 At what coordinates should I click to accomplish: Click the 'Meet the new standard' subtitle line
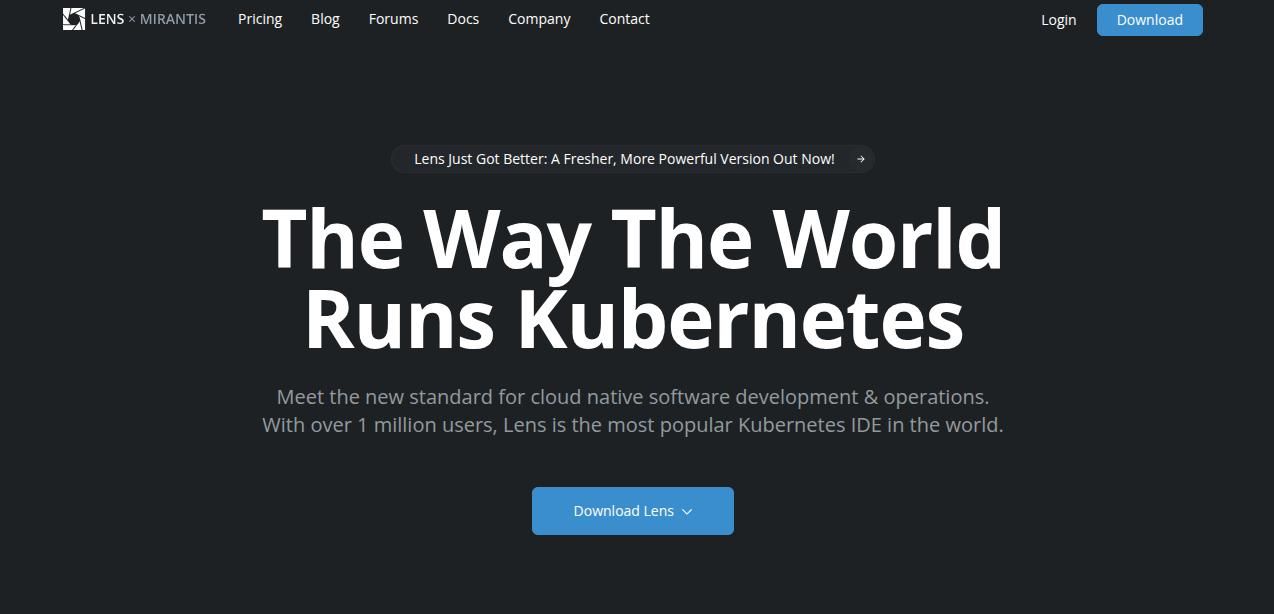coord(633,397)
